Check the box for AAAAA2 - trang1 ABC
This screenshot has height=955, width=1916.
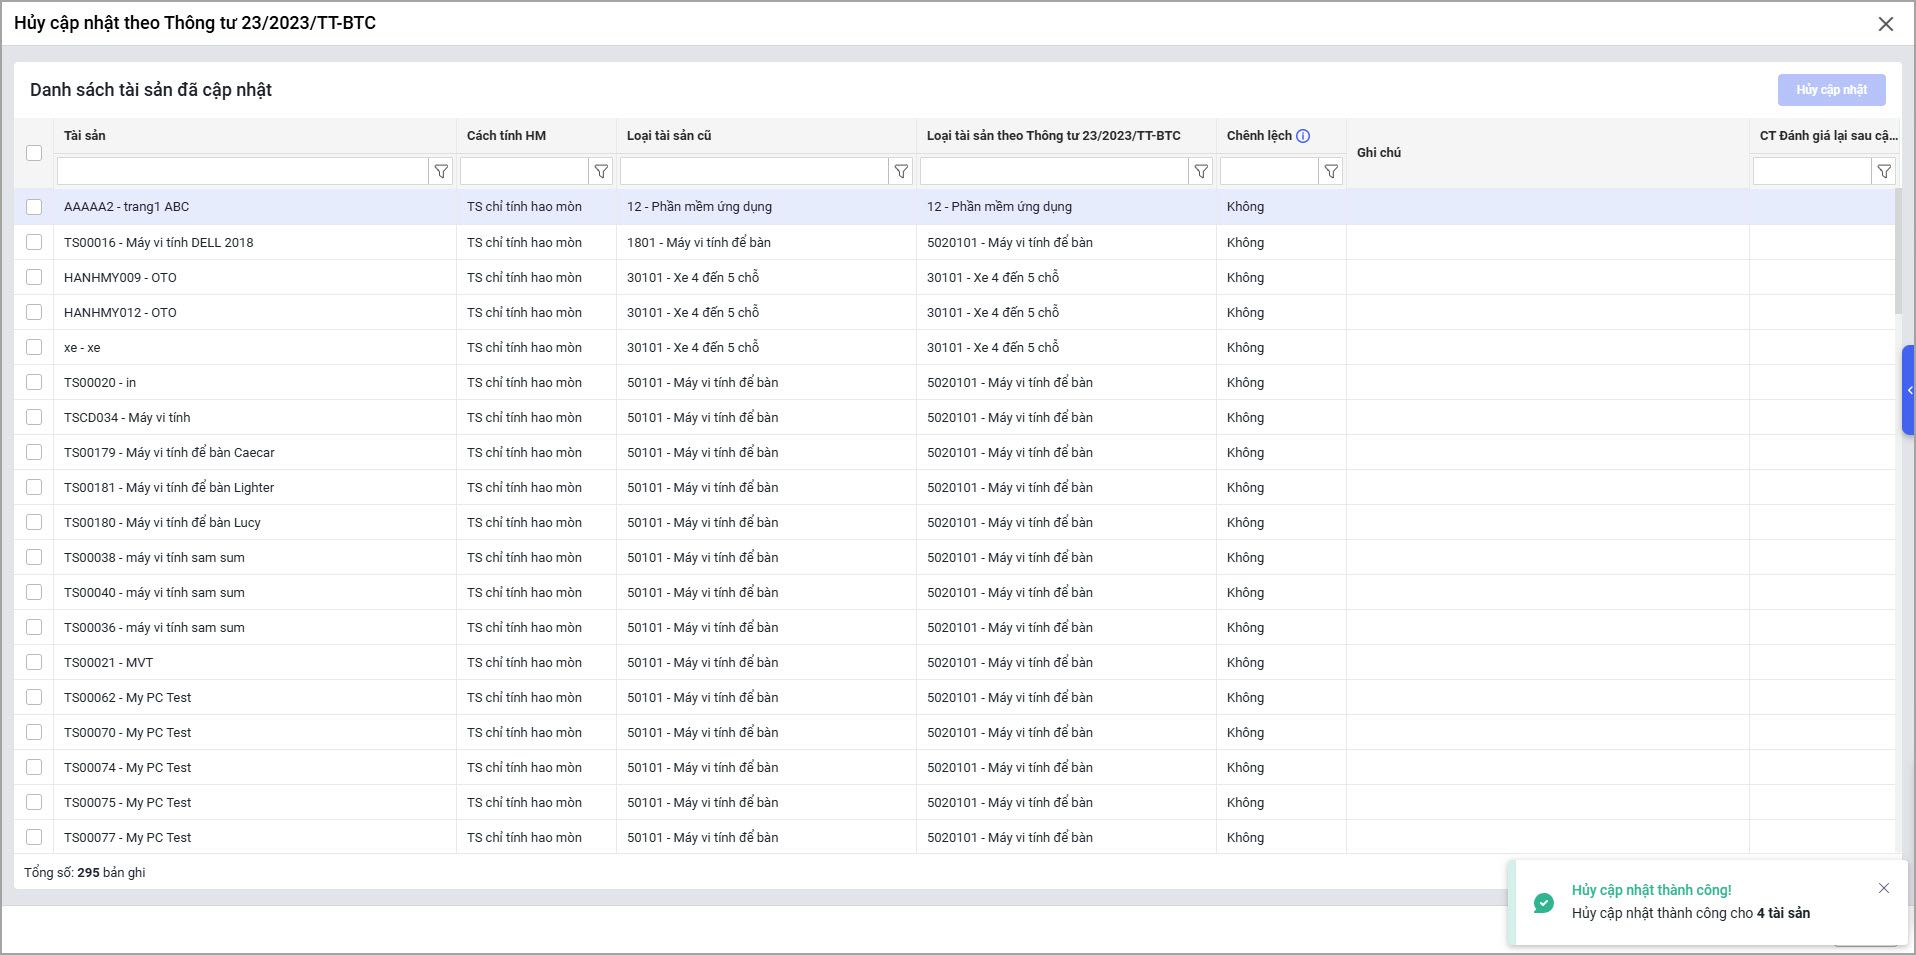click(34, 207)
